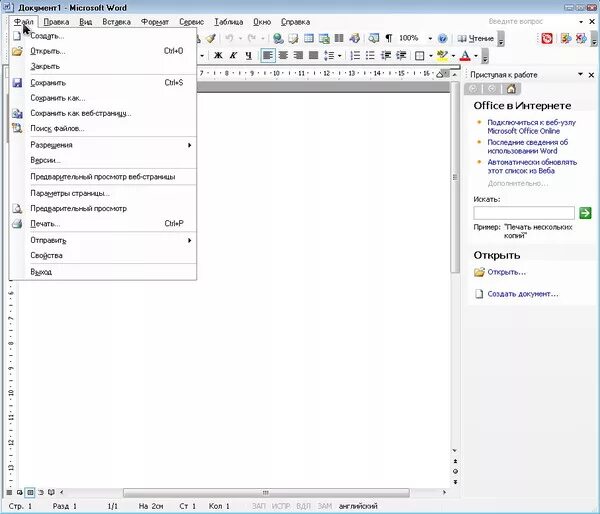Expand the line spacing dropdown arrow

coord(339,56)
